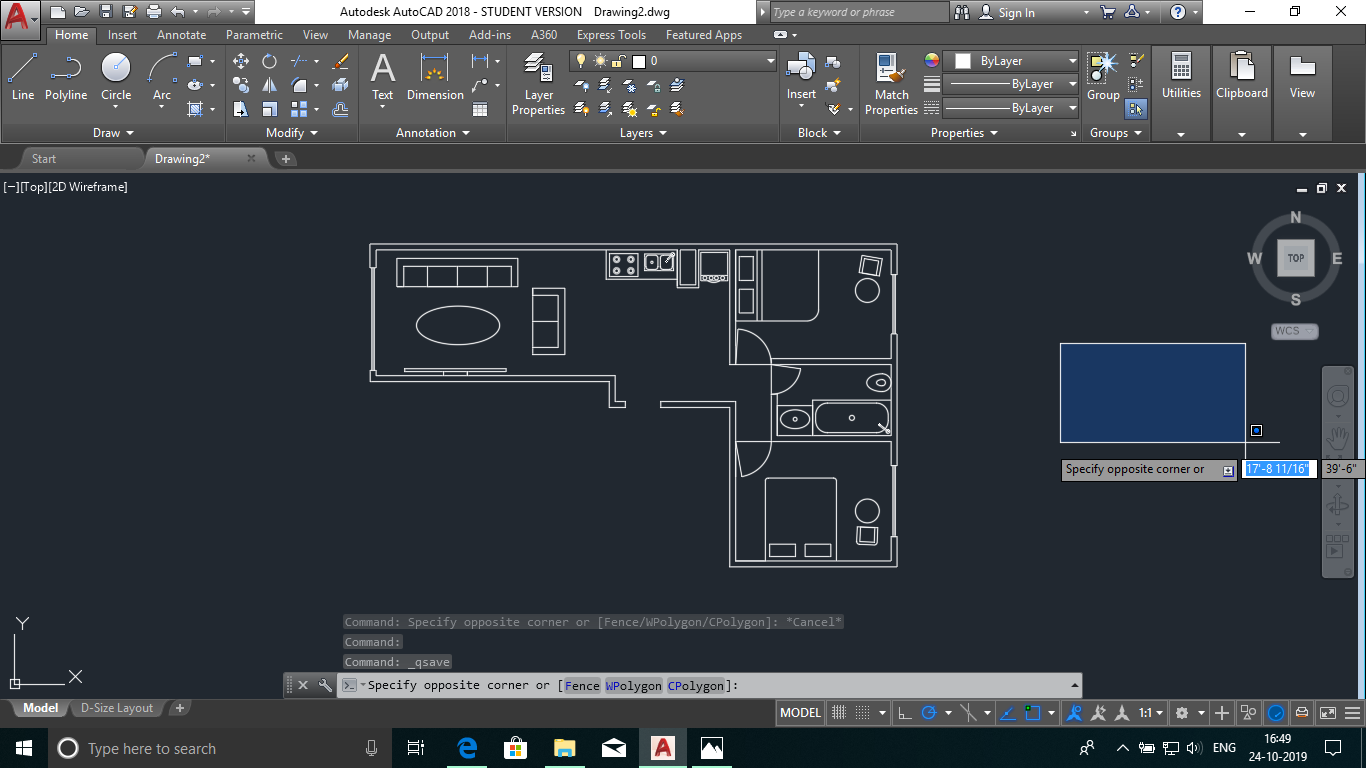Click the Hatch tool icon
The width and height of the screenshot is (1366, 768).
(x=195, y=109)
